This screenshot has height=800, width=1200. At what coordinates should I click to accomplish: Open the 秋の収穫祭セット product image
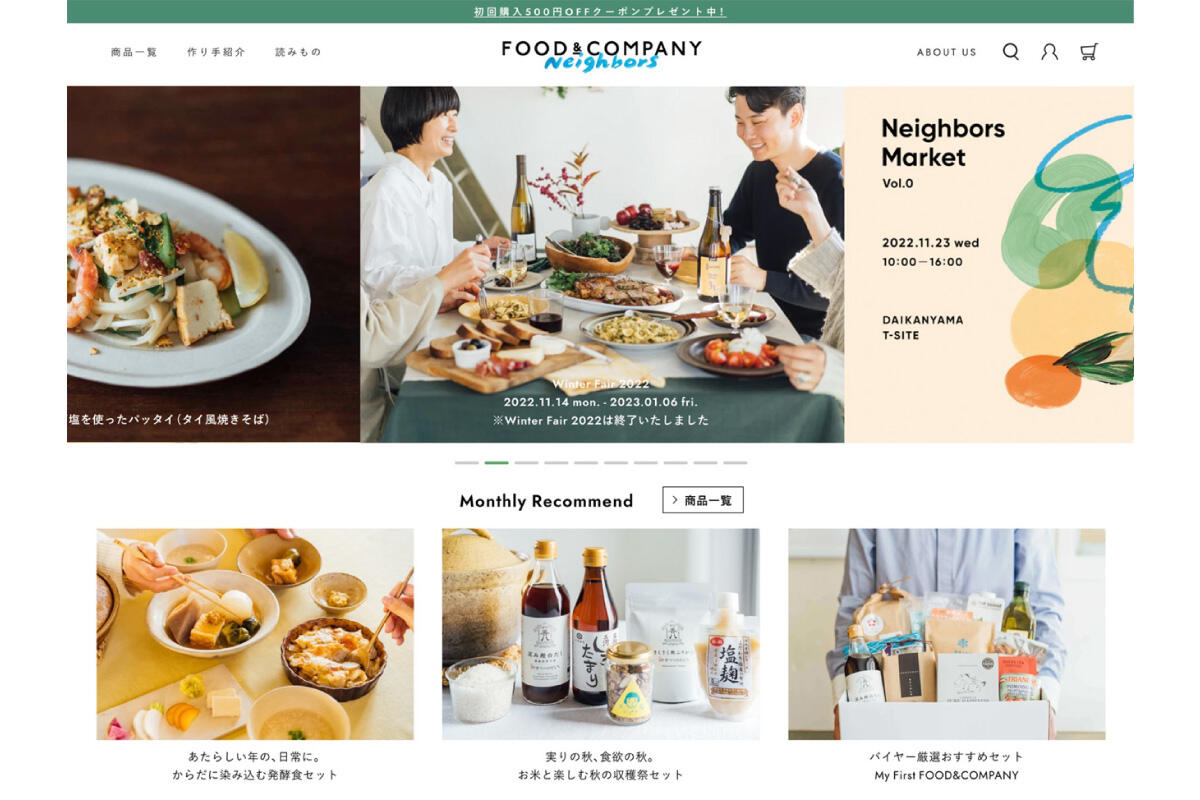point(601,634)
